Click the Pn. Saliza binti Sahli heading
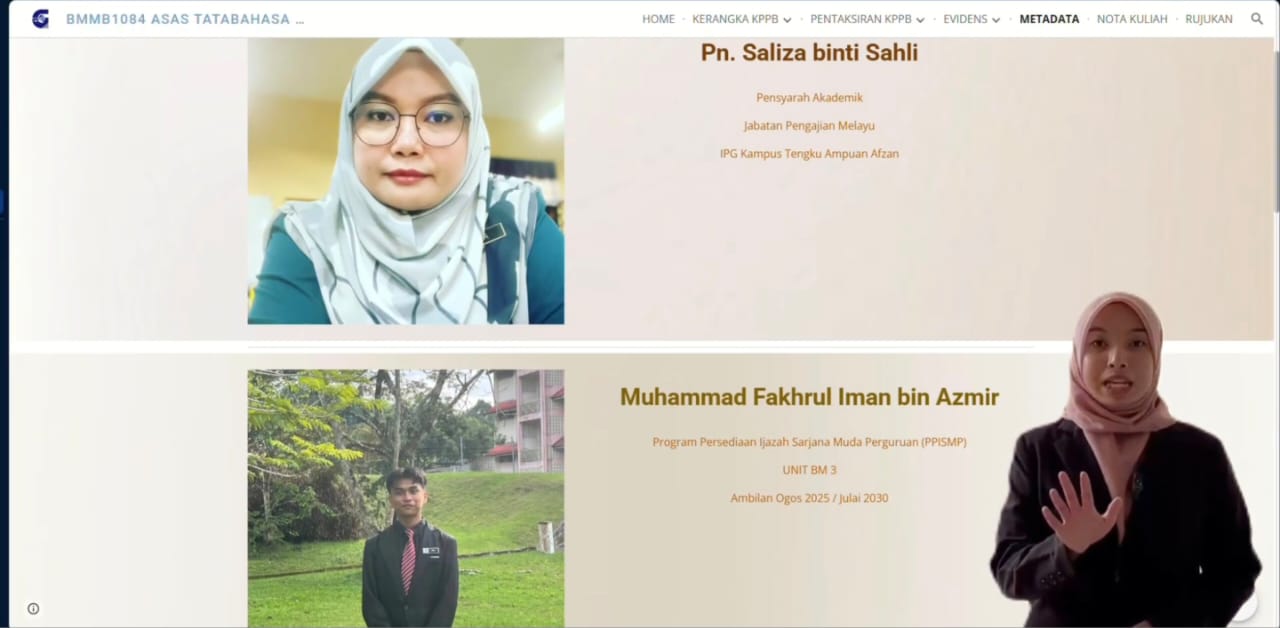This screenshot has height=628, width=1280. pos(809,53)
